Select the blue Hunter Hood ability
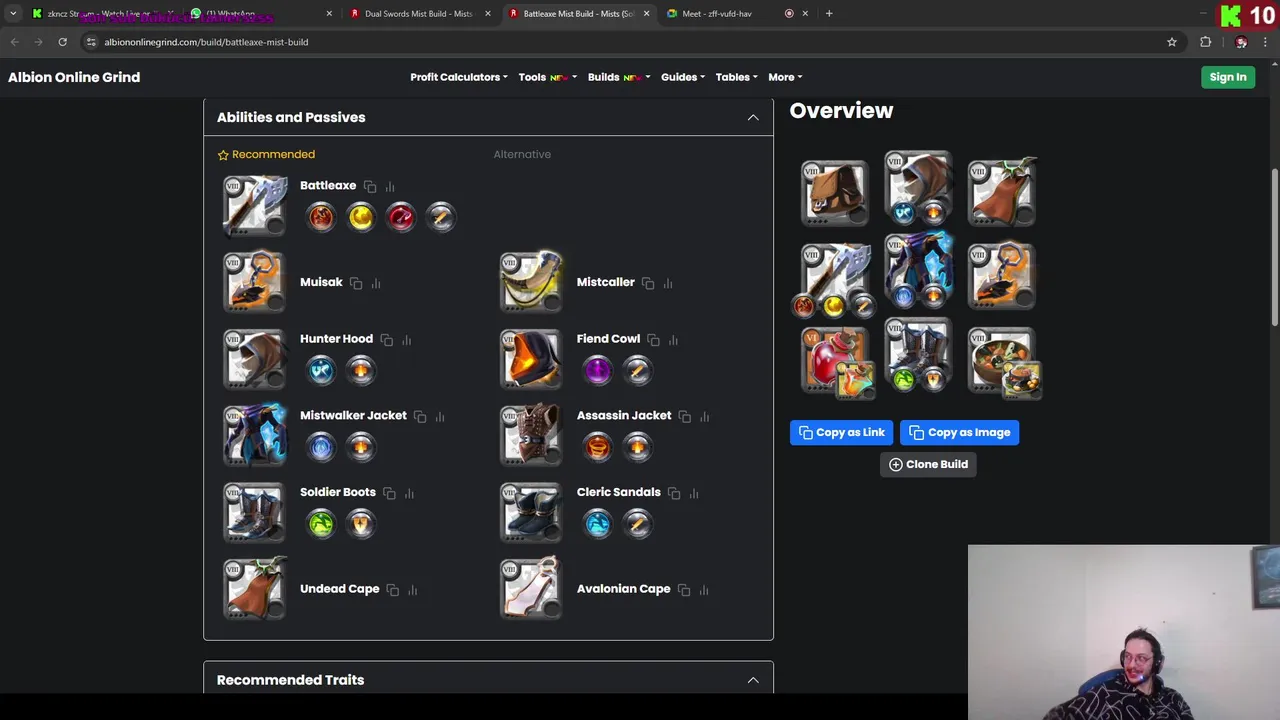 [x=321, y=370]
